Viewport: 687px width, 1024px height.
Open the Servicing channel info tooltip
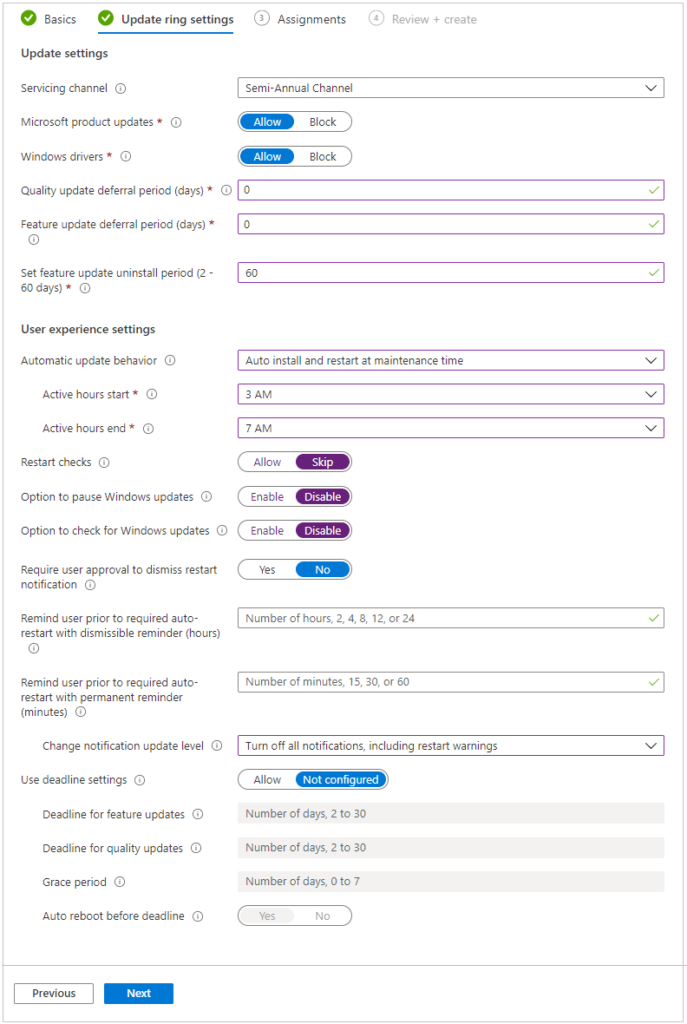click(120, 88)
